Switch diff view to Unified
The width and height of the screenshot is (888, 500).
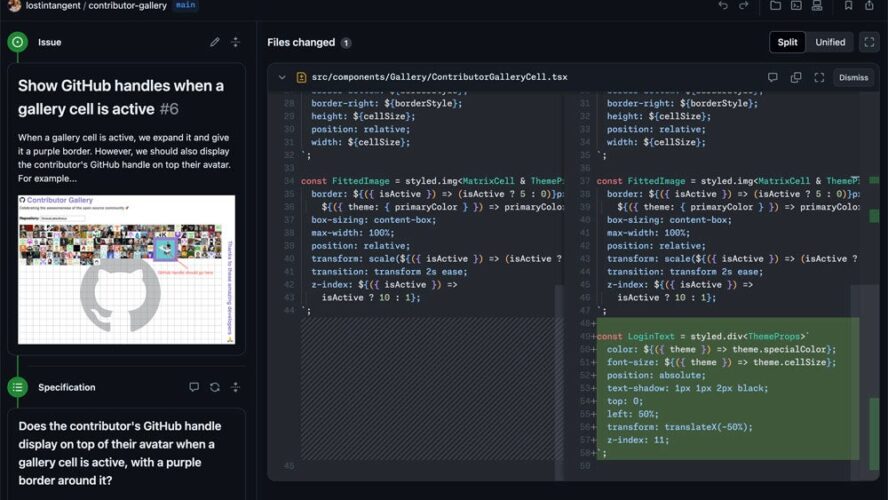(830, 42)
